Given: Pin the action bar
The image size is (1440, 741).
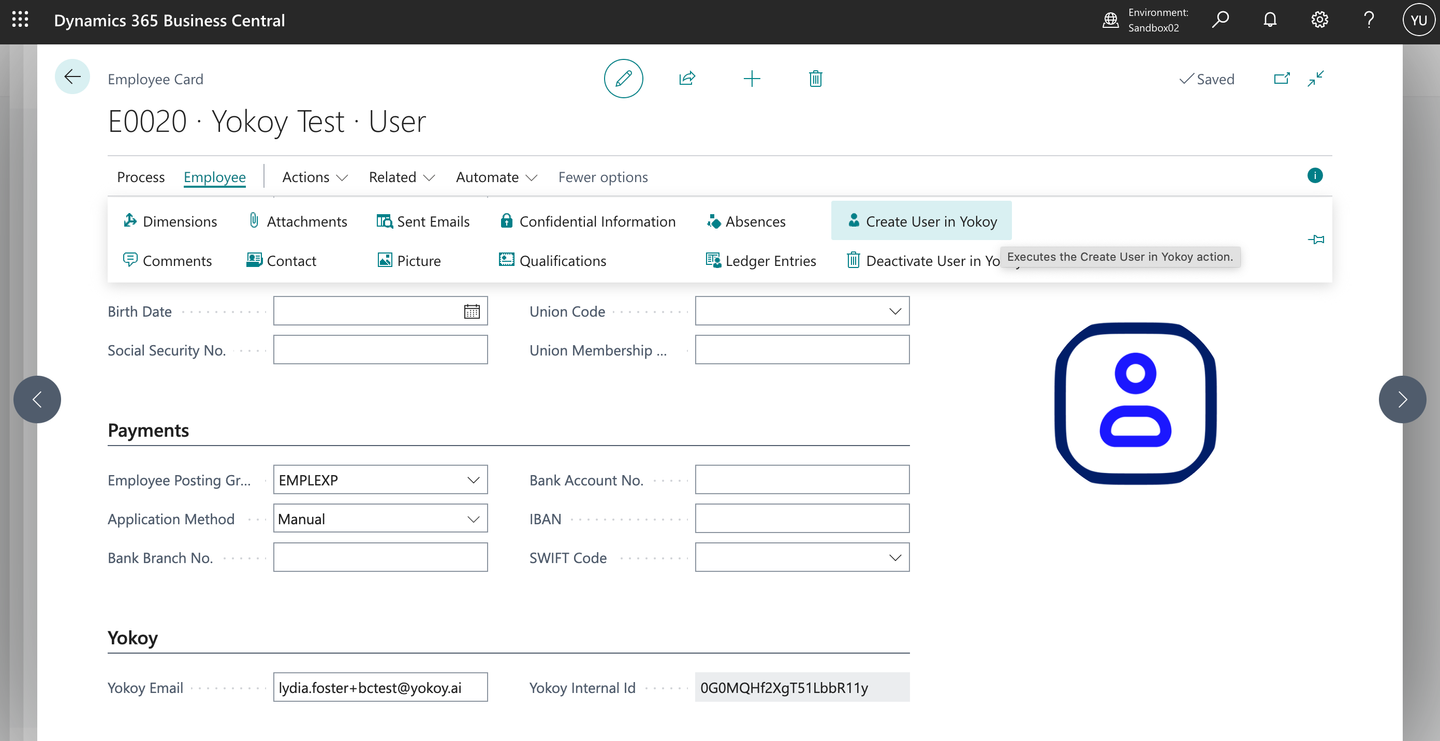Looking at the screenshot, I should click(1316, 240).
